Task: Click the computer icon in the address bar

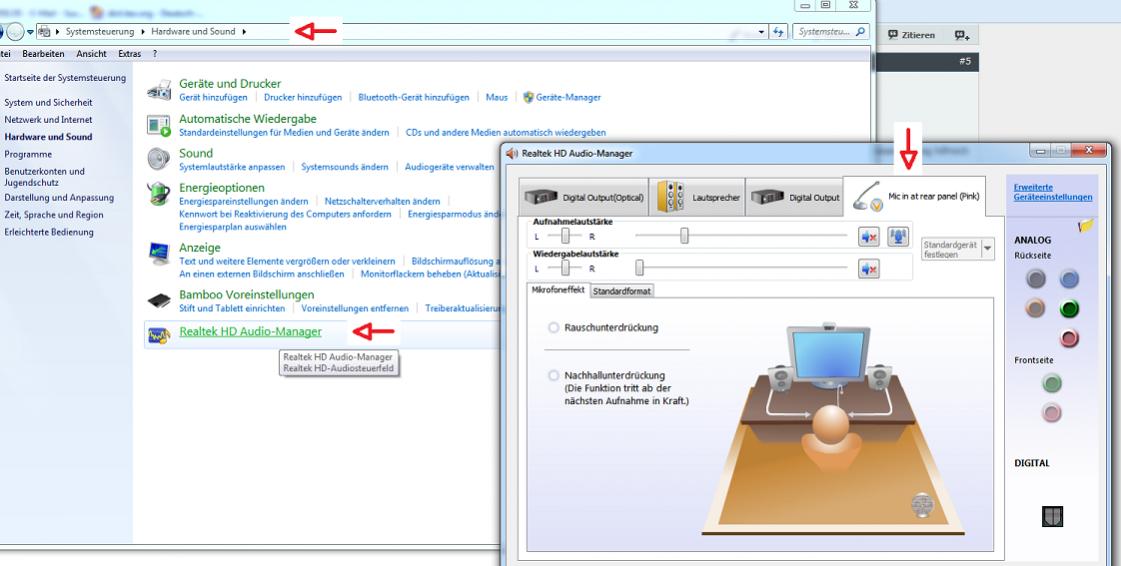Action: point(44,31)
